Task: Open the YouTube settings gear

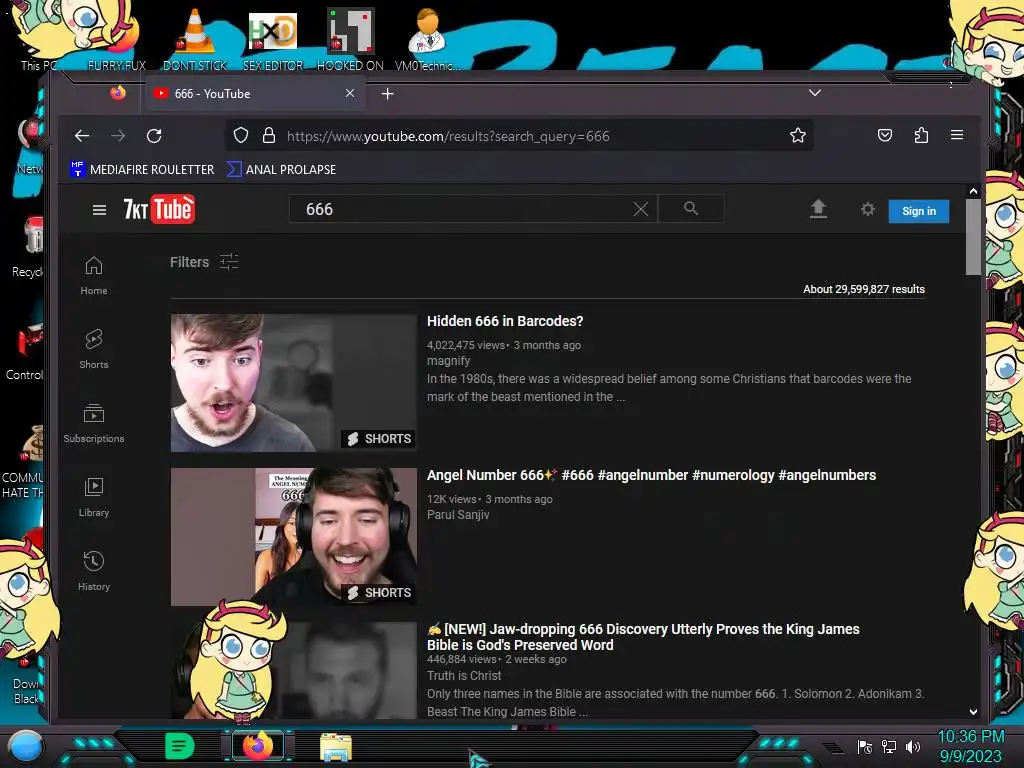Action: [x=867, y=209]
